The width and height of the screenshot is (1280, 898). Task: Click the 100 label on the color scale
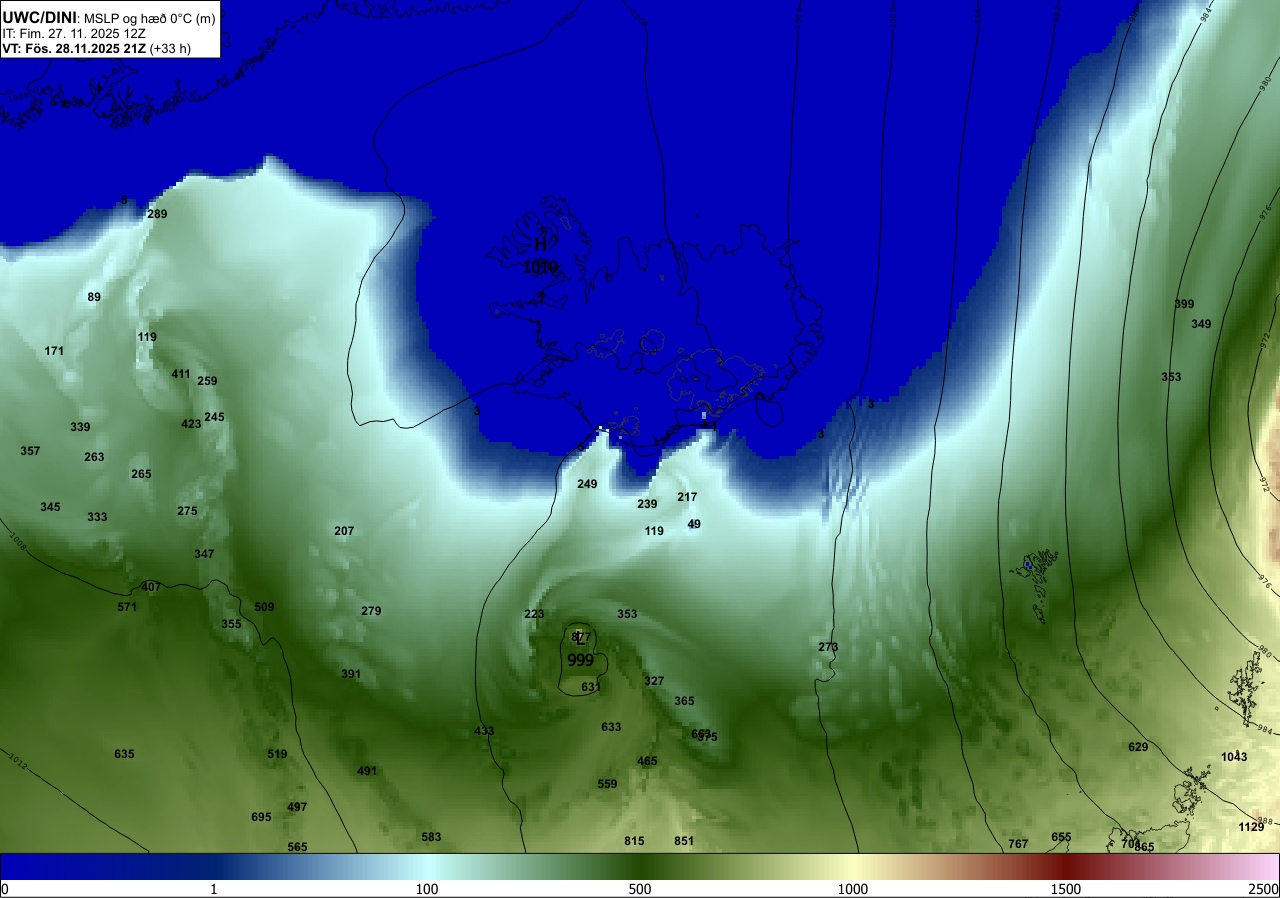click(427, 889)
